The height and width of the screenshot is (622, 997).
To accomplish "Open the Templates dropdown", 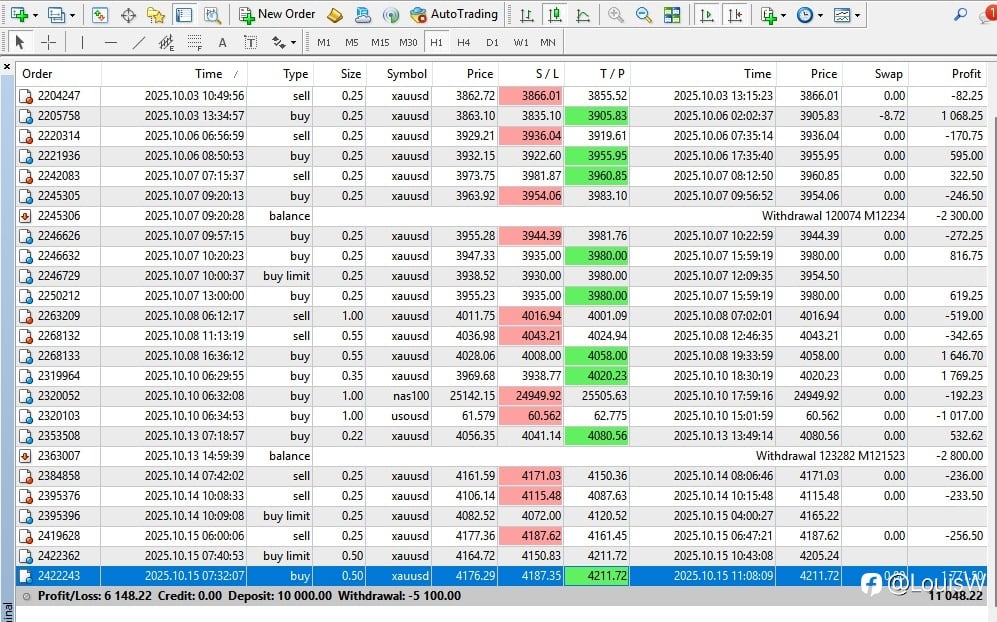I will click(x=858, y=15).
